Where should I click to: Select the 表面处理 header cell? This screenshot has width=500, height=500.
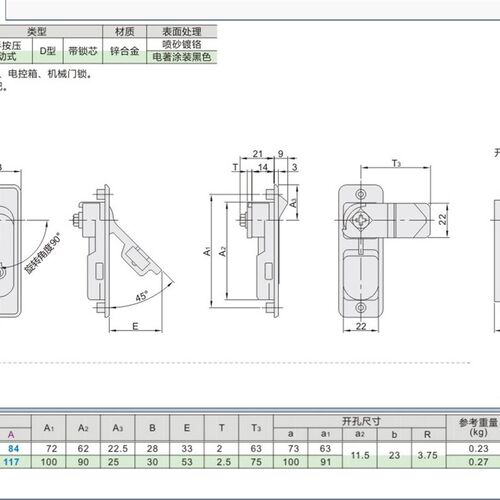[x=182, y=32]
